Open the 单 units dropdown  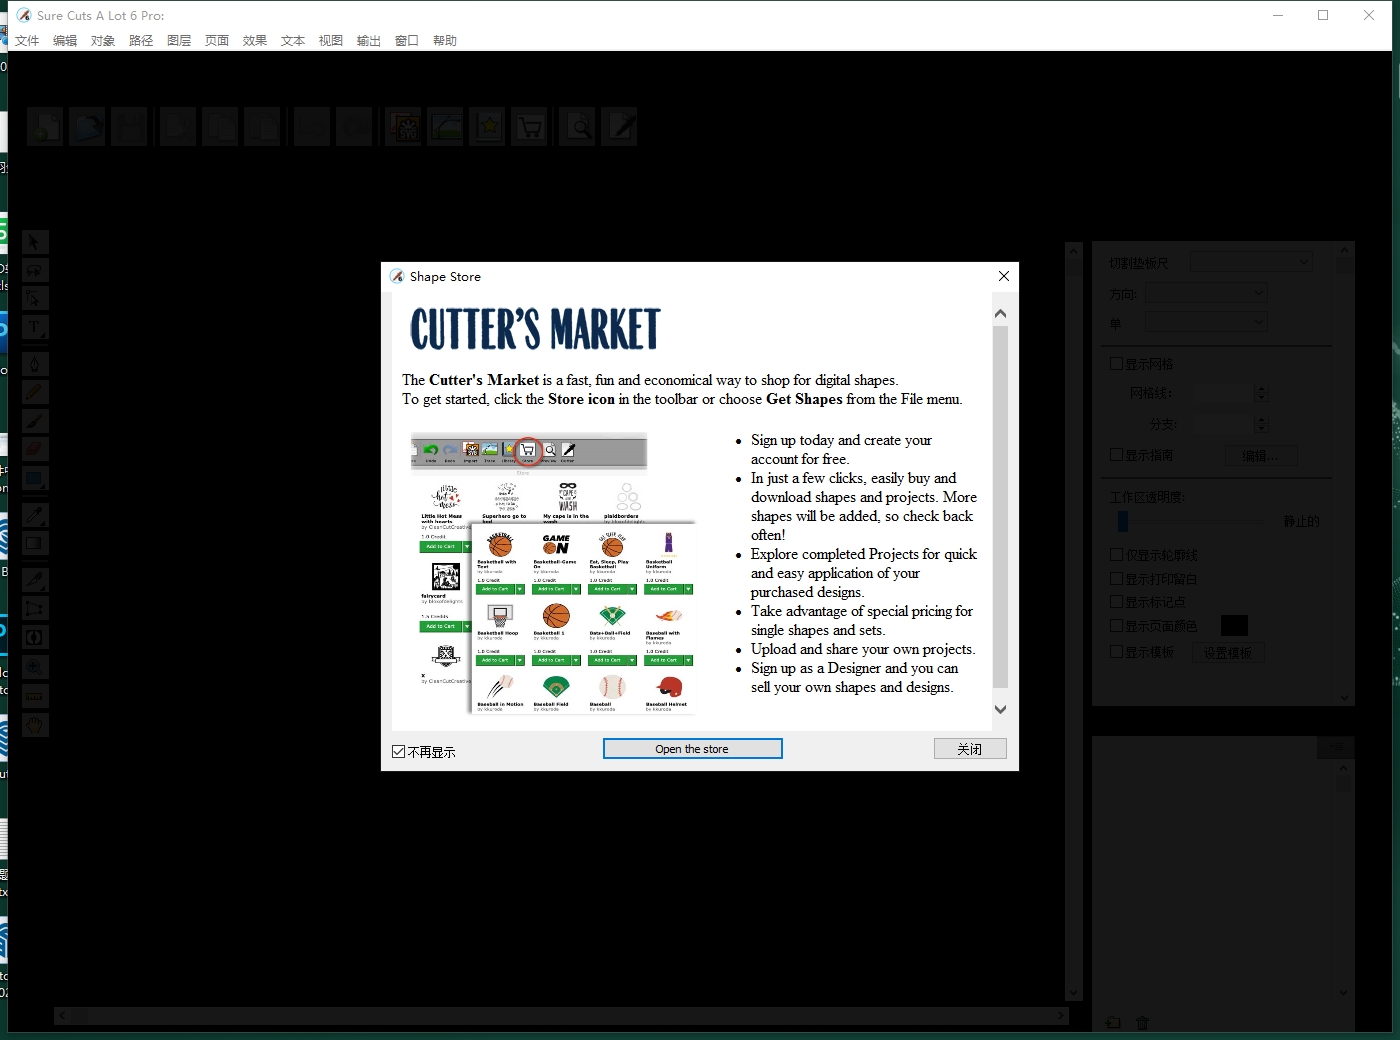1206,322
